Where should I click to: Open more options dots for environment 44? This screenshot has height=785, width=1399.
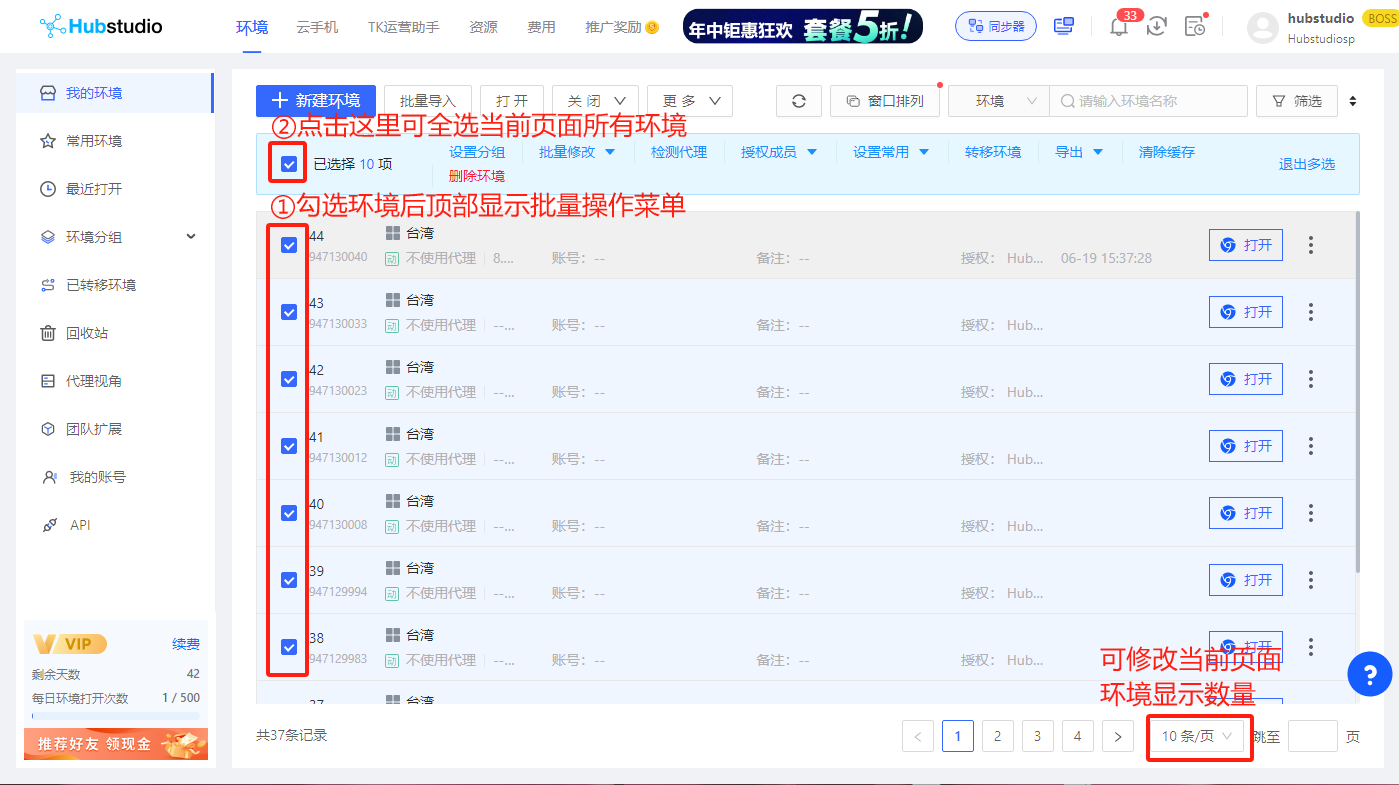[1311, 245]
